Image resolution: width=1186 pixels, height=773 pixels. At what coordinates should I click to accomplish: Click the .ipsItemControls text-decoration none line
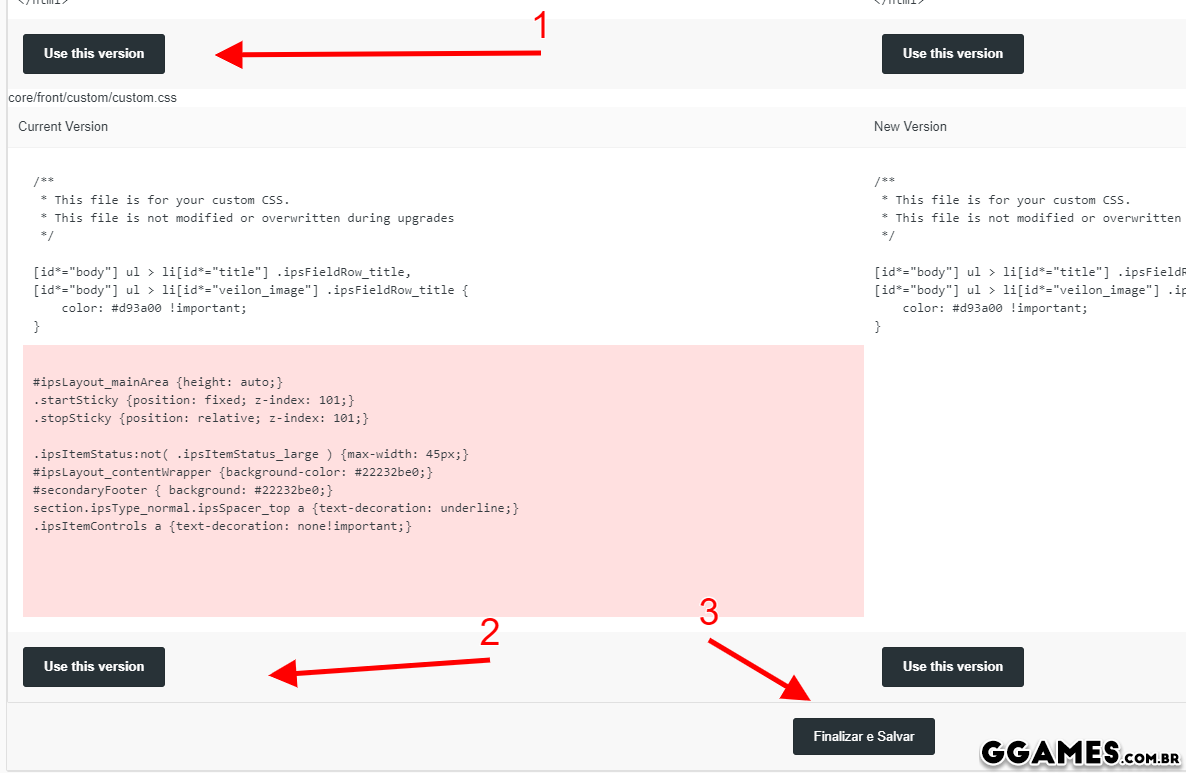(x=222, y=526)
